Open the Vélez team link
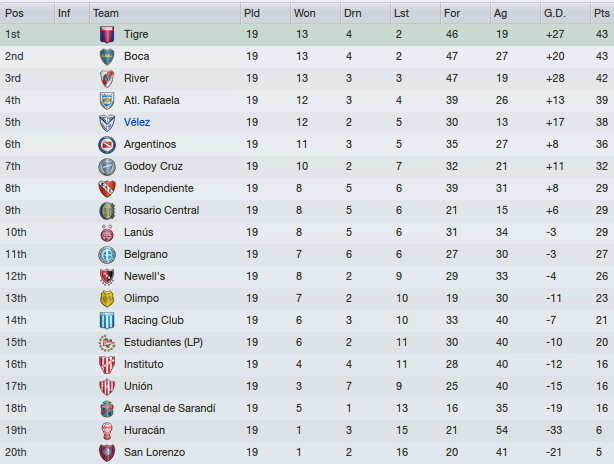This screenshot has width=614, height=464. coord(137,122)
